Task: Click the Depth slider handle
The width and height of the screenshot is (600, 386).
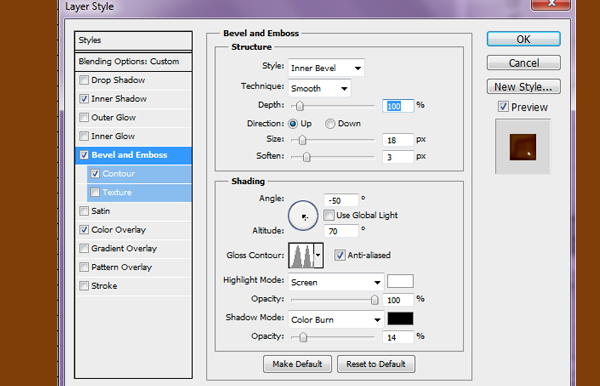Action: [x=300, y=106]
